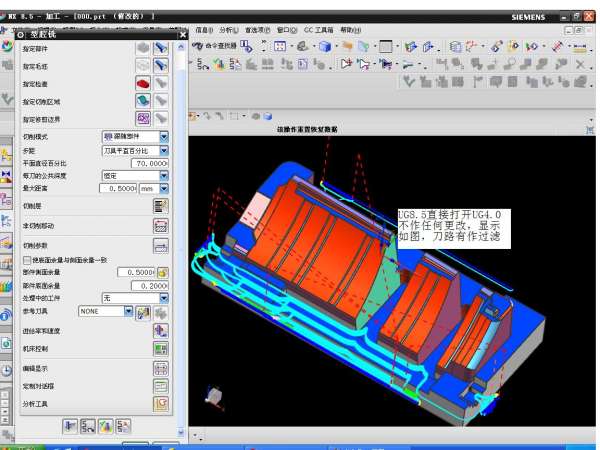The image size is (600, 450).
Task: Expand the 切削模式 cut pattern dropdown
Action: coord(164,136)
